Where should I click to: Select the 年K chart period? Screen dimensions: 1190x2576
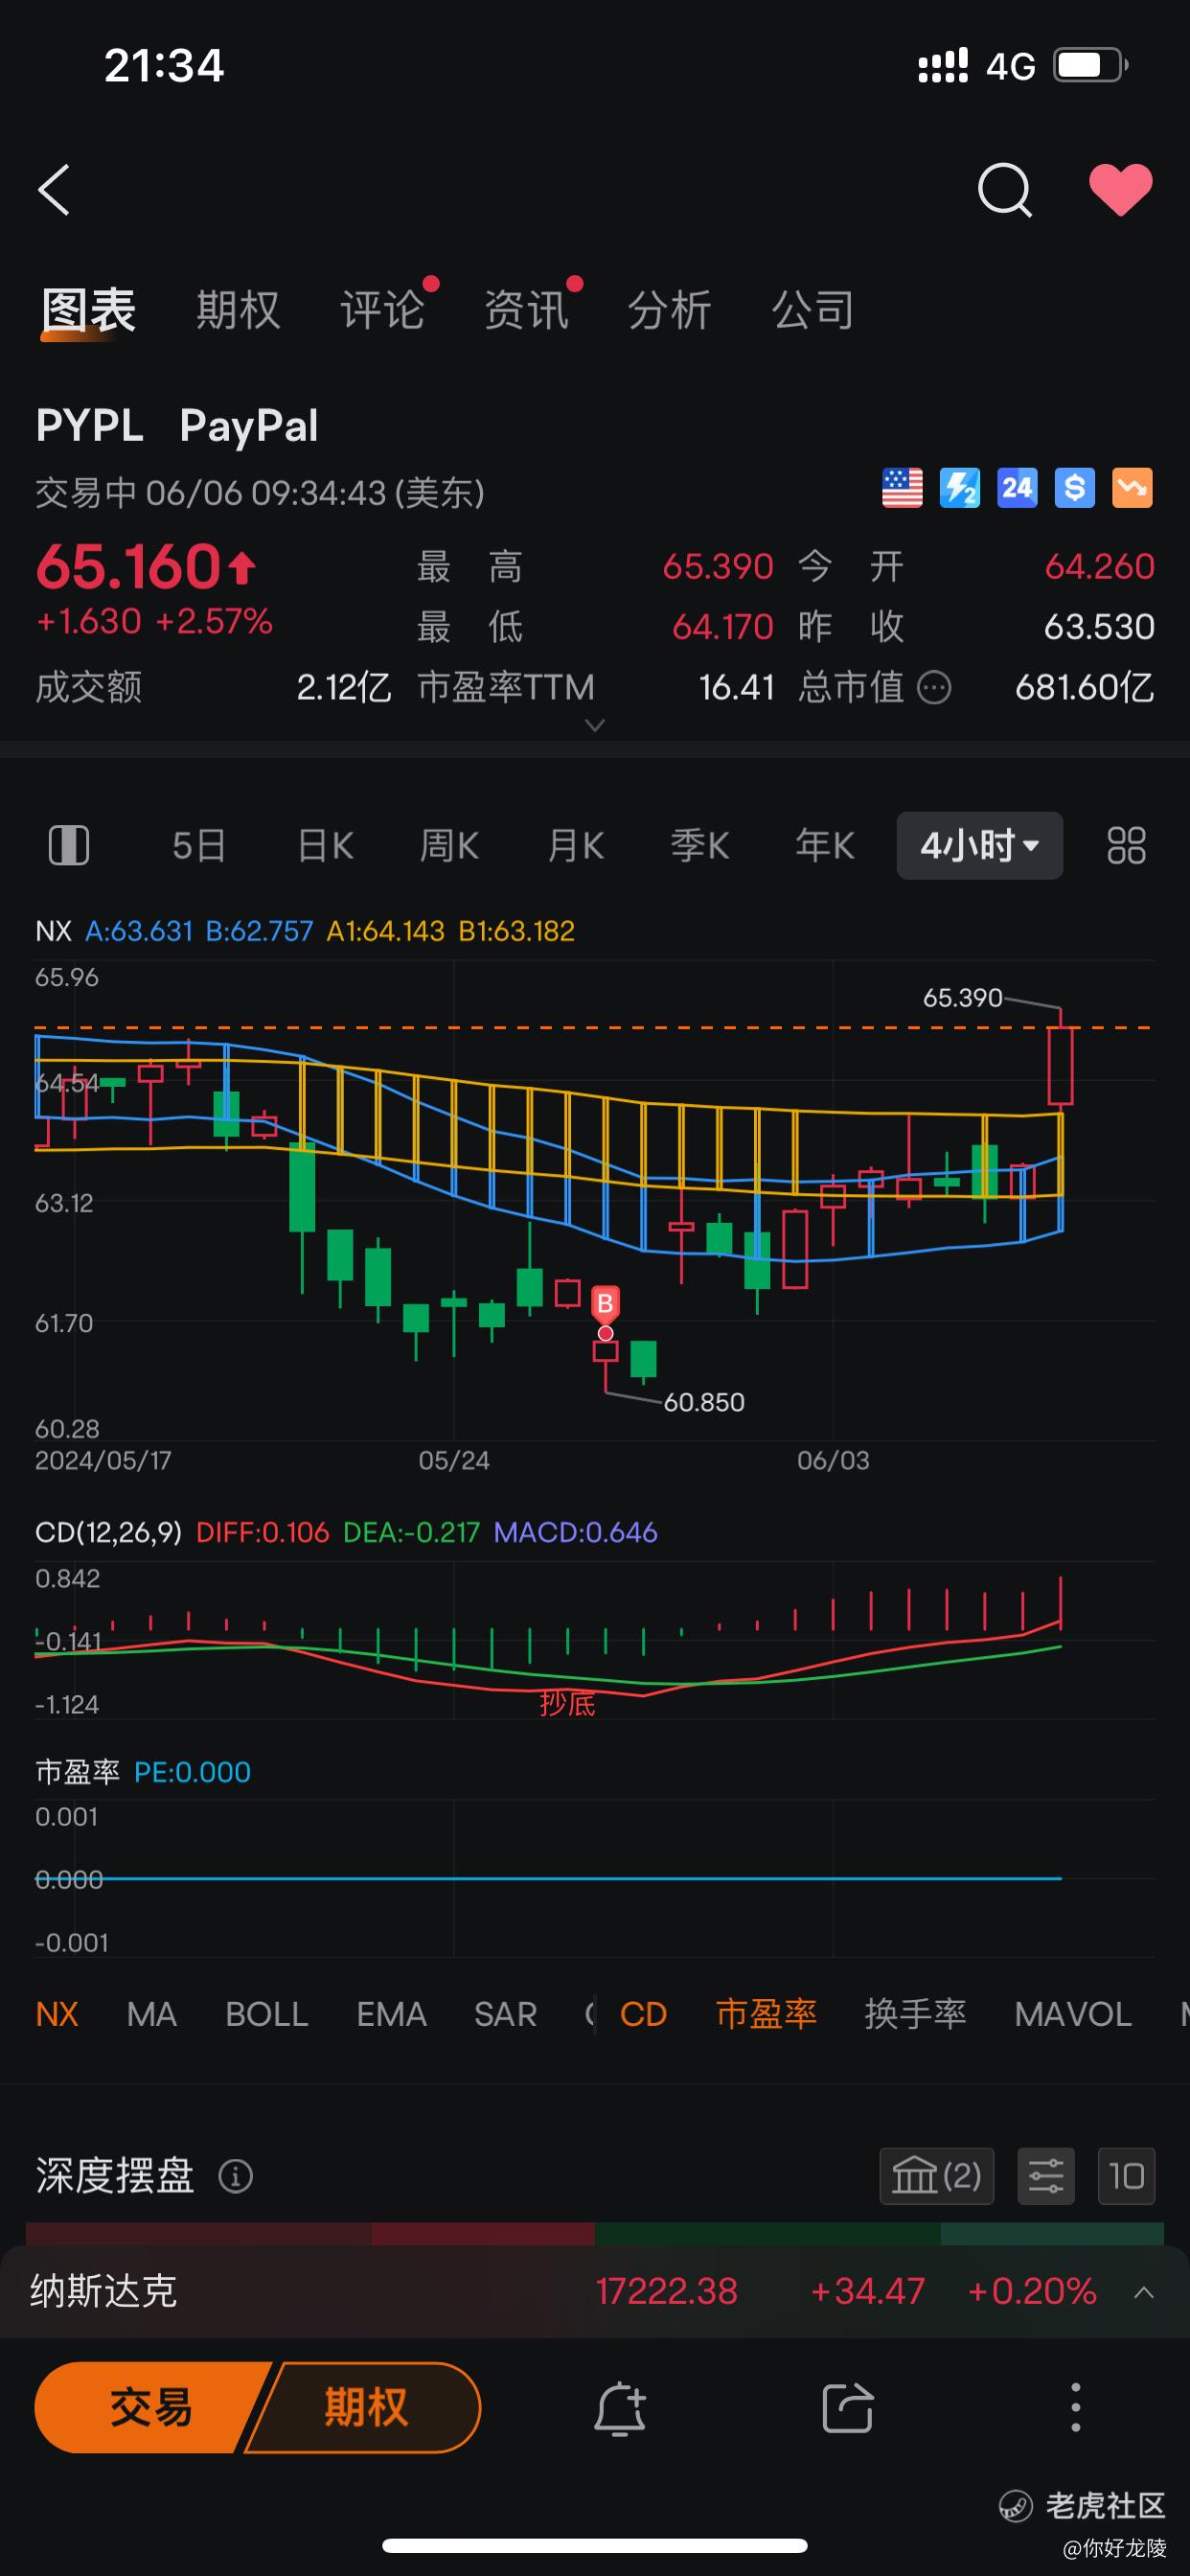(x=825, y=846)
